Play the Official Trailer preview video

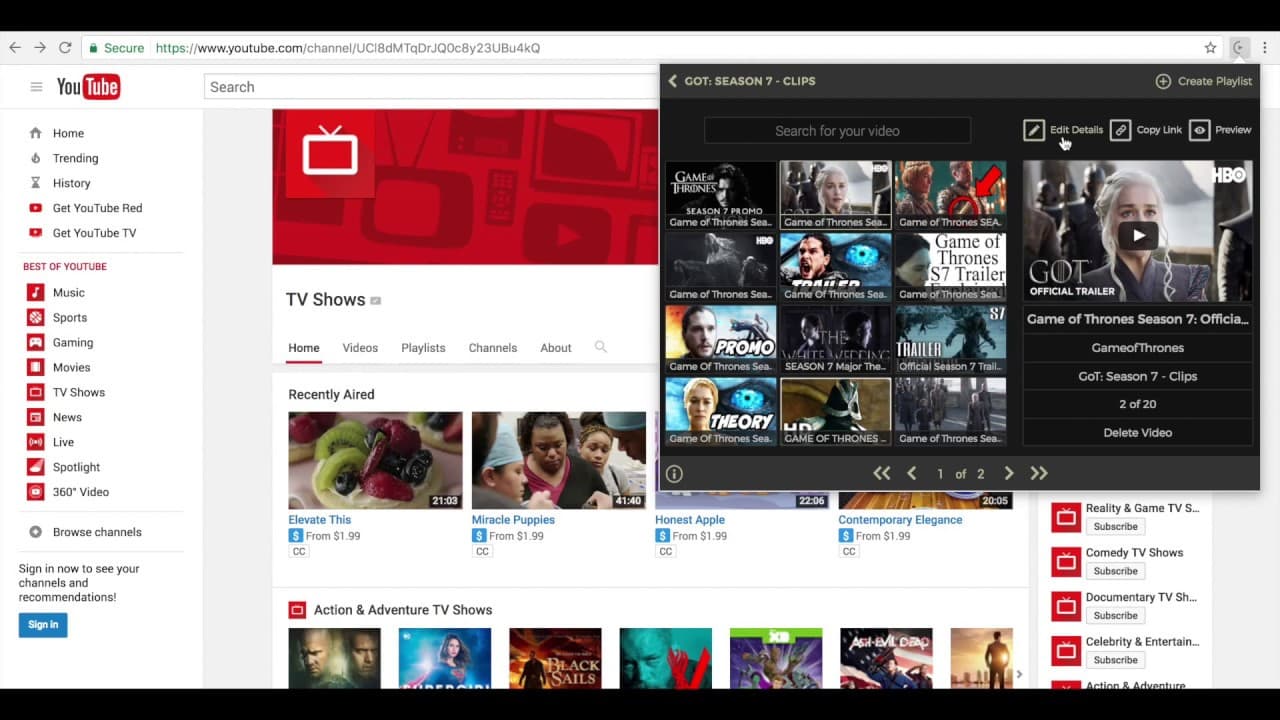pos(1138,235)
